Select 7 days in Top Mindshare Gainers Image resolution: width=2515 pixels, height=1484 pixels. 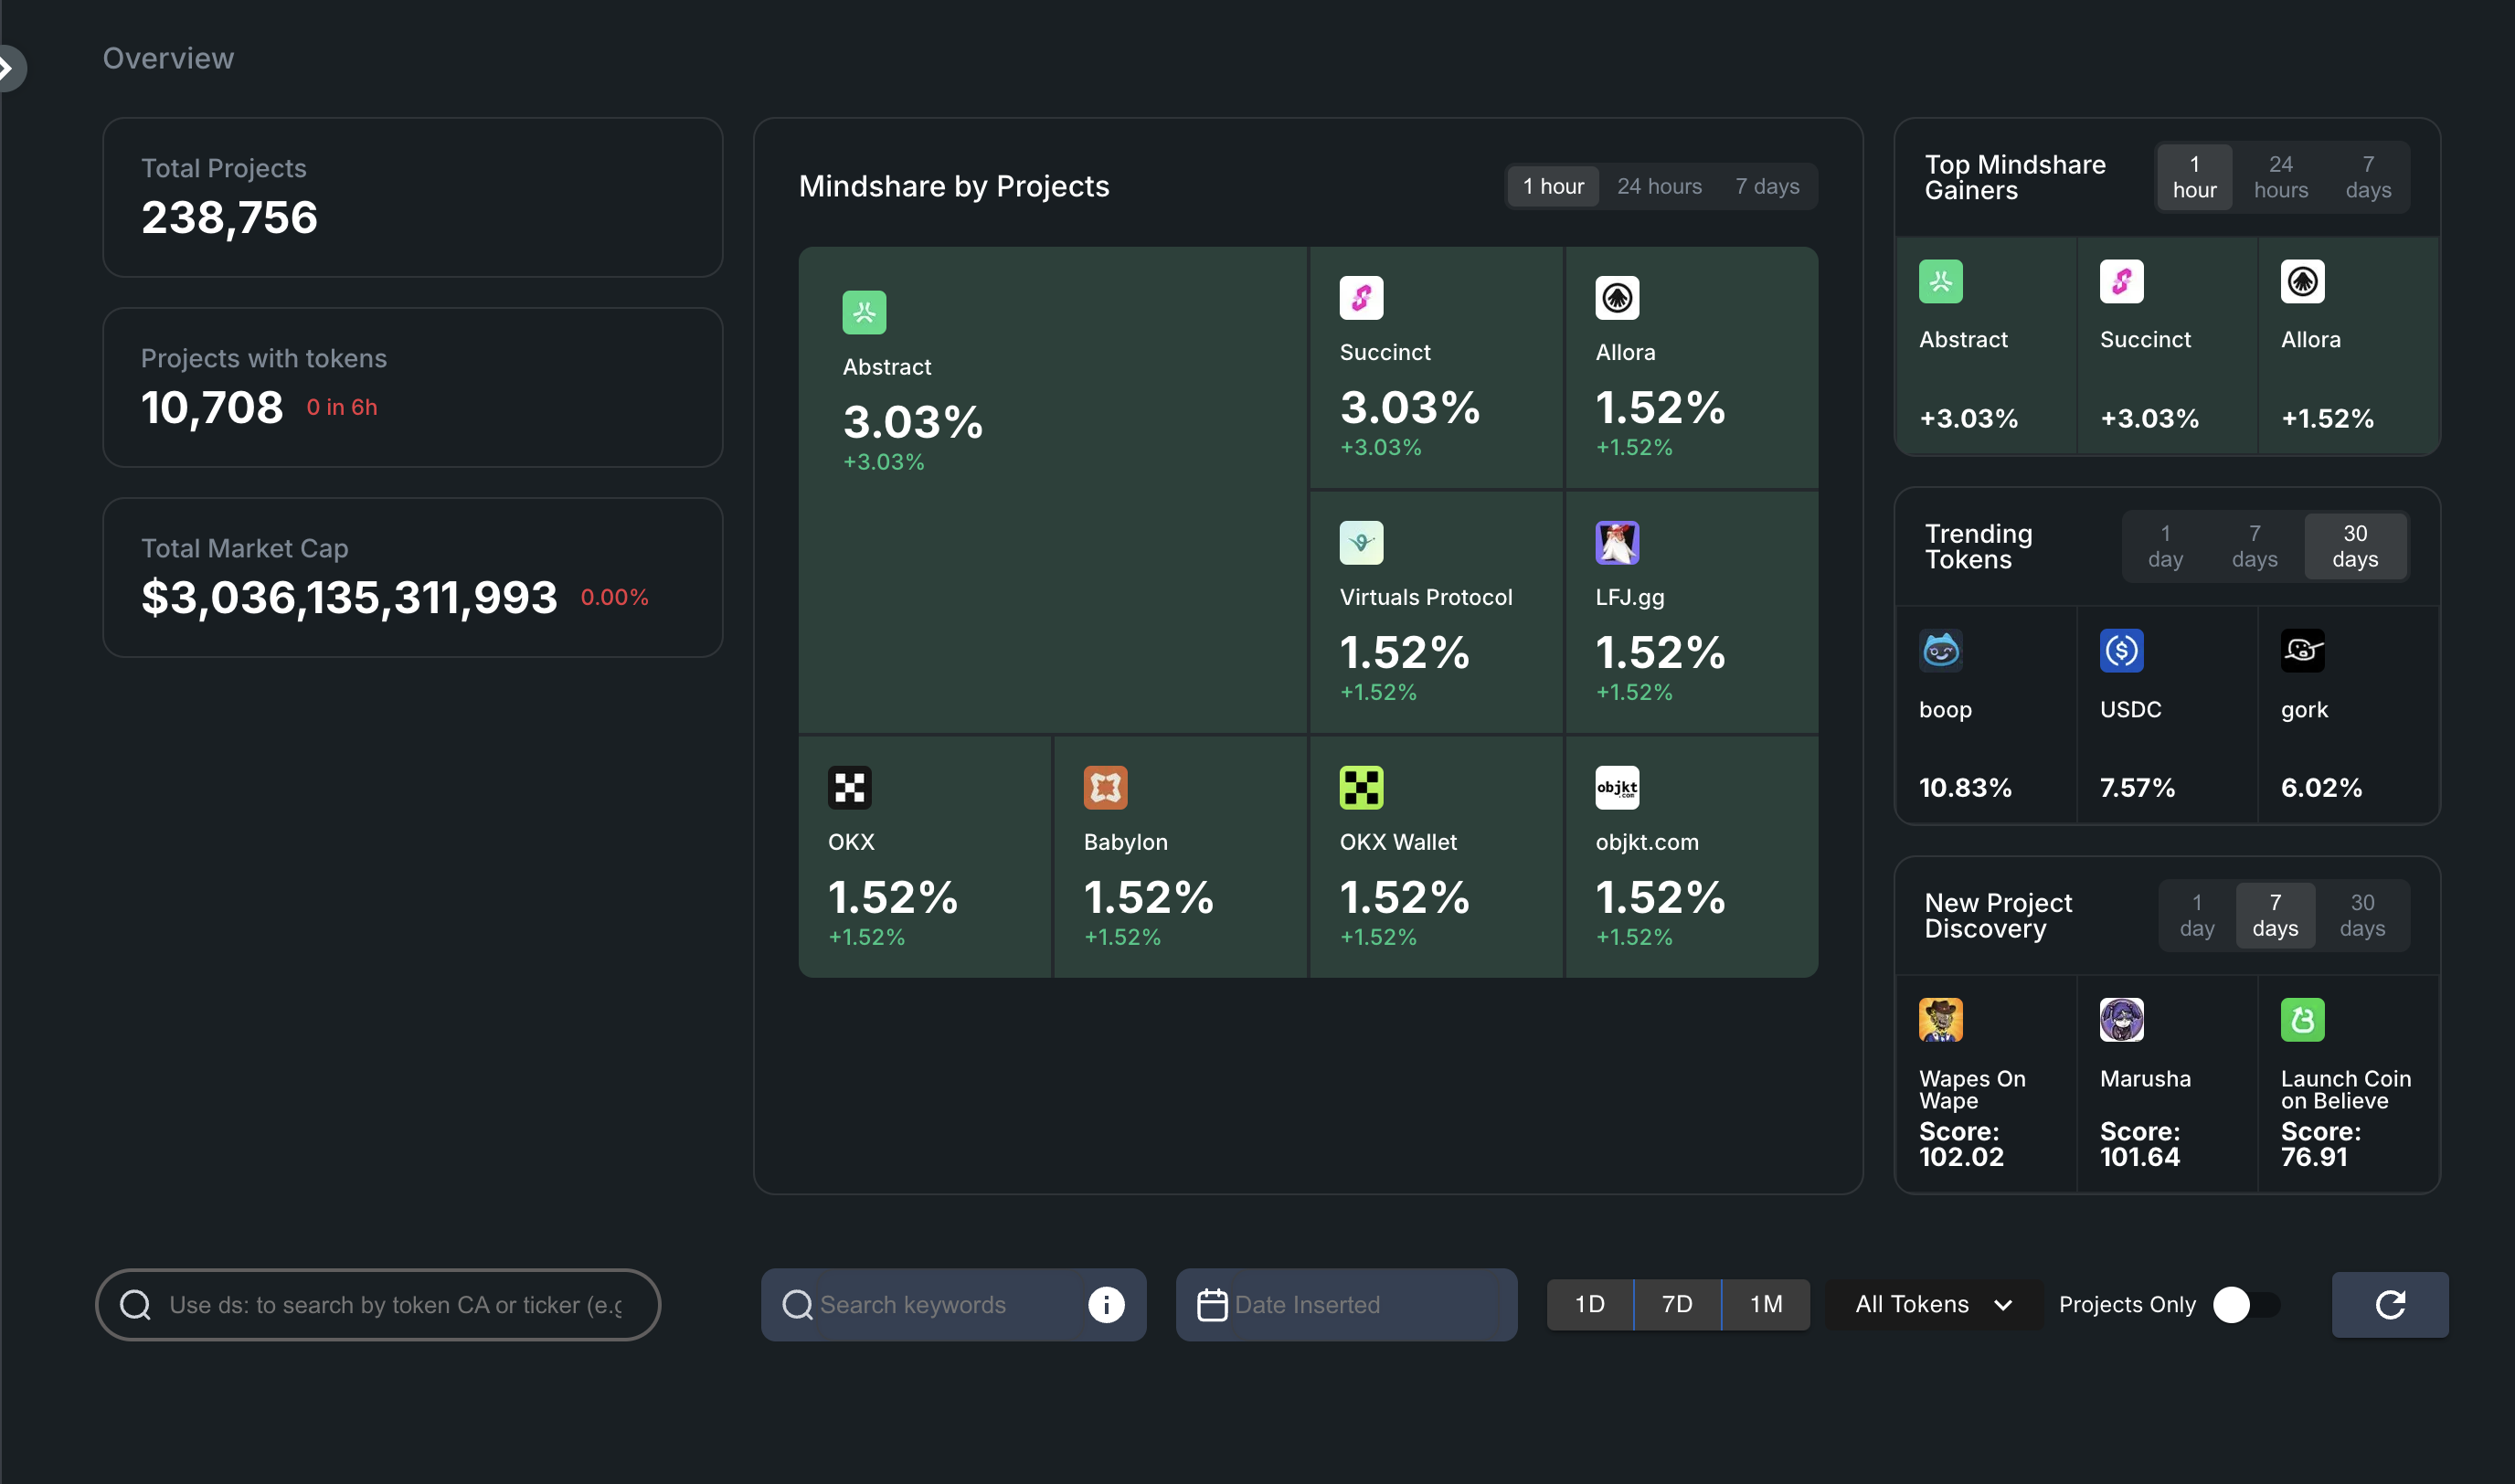(x=2367, y=177)
